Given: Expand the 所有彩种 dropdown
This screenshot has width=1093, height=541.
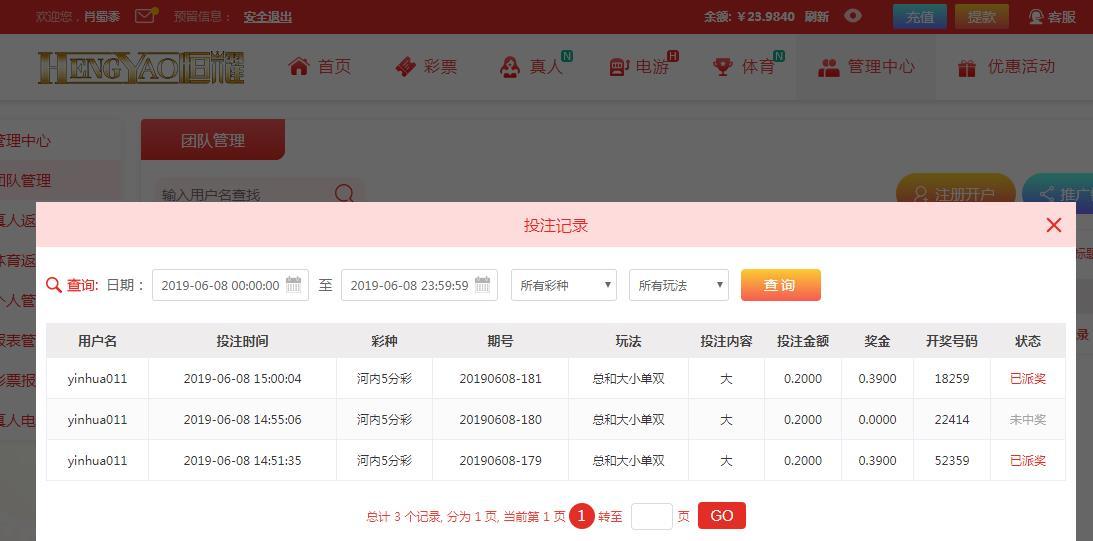Looking at the screenshot, I should click(564, 285).
